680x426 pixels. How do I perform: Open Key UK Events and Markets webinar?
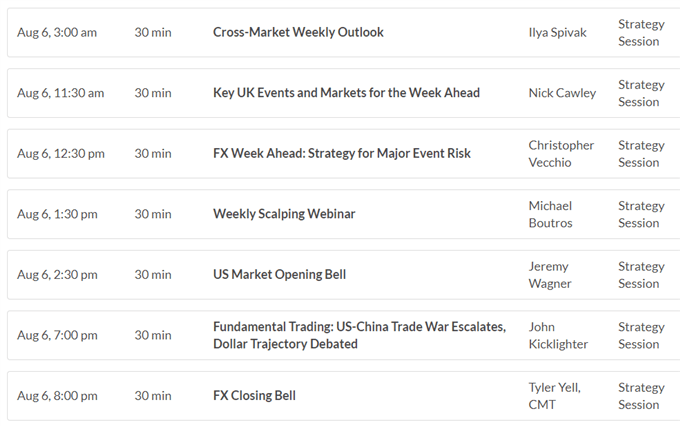pyautogui.click(x=346, y=93)
